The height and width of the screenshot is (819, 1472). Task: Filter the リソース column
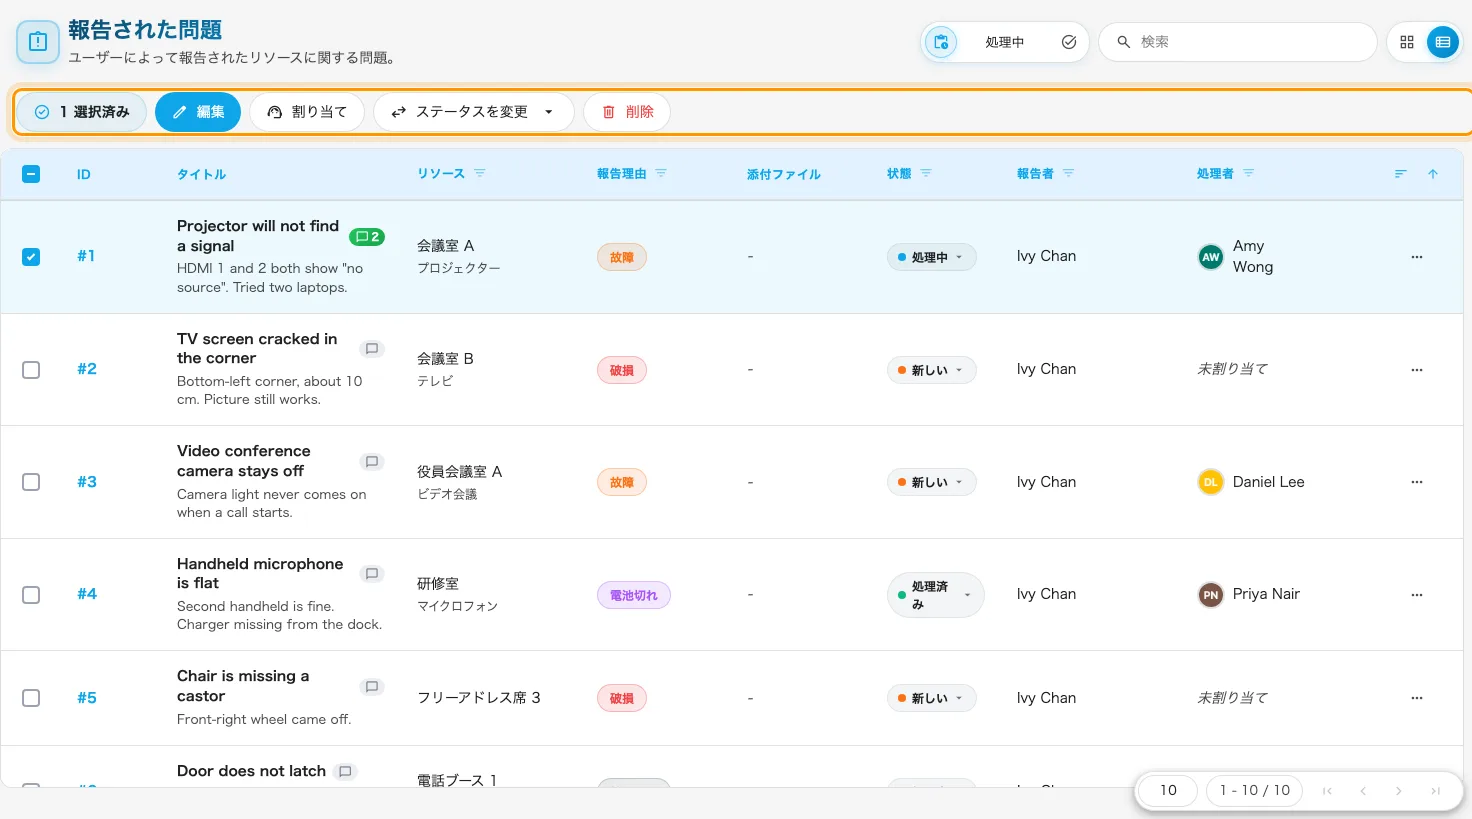point(480,173)
